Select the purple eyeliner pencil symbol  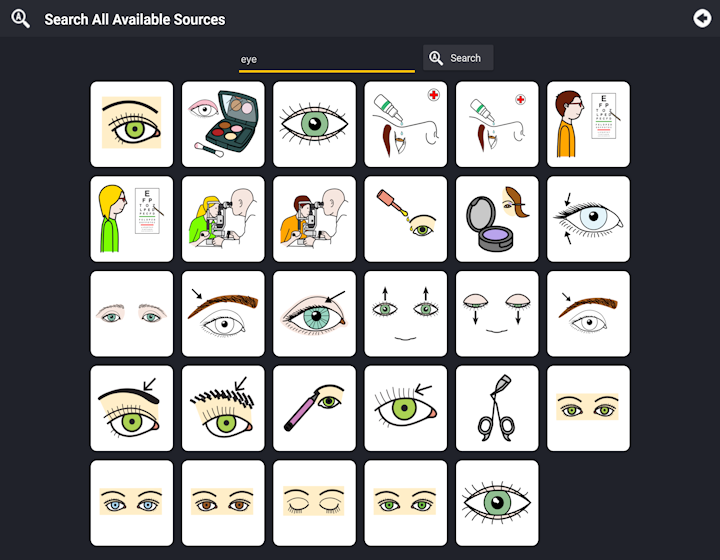tap(314, 409)
